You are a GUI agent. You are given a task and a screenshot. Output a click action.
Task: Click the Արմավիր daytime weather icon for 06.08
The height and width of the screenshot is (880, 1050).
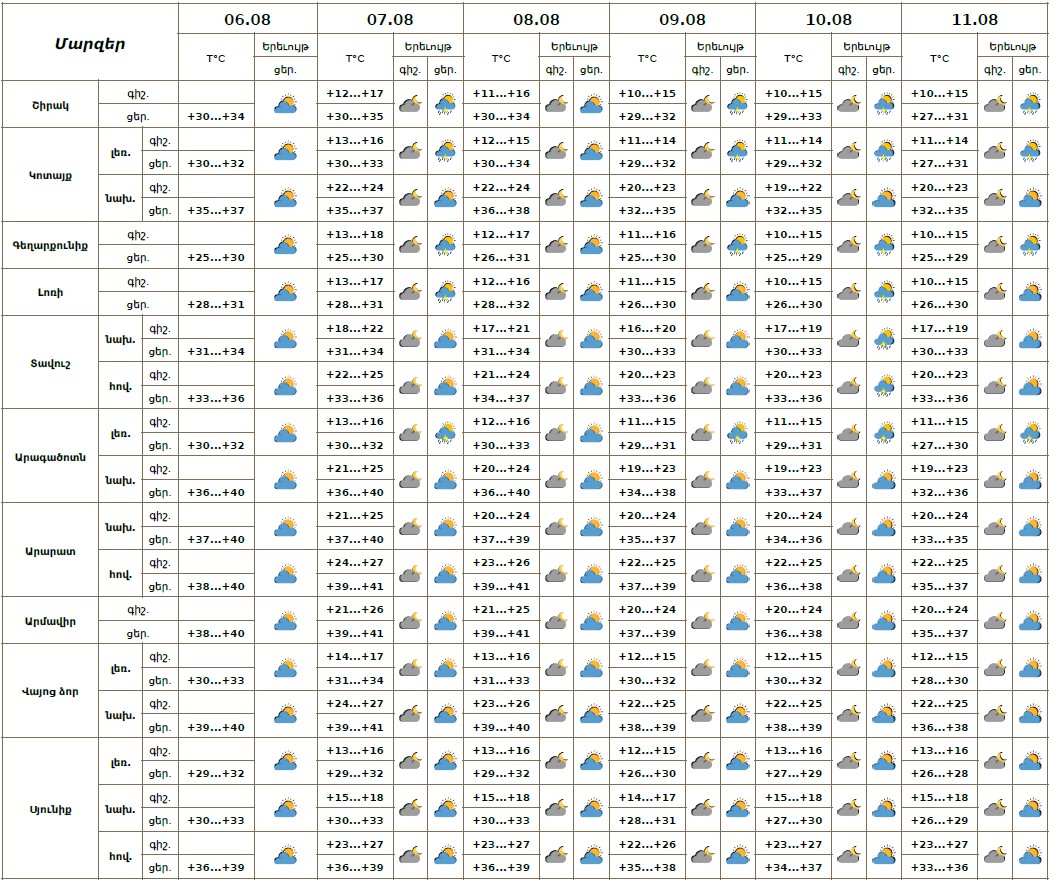pos(286,621)
